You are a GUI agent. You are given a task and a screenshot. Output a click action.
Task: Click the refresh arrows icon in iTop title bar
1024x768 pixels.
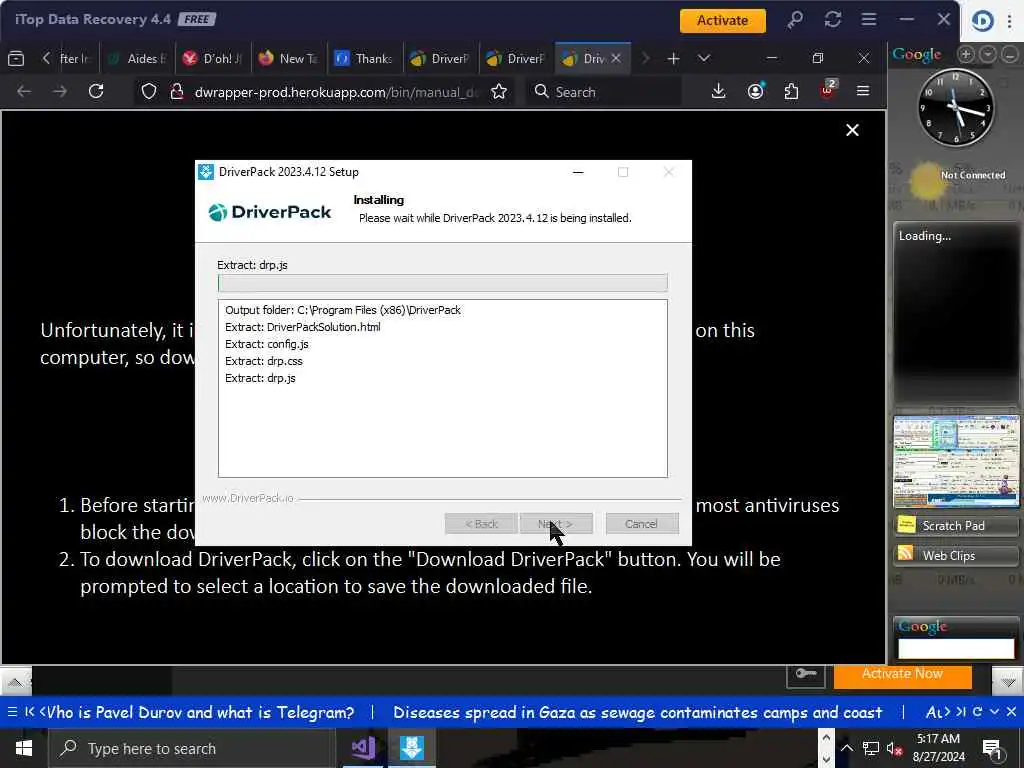coord(833,20)
